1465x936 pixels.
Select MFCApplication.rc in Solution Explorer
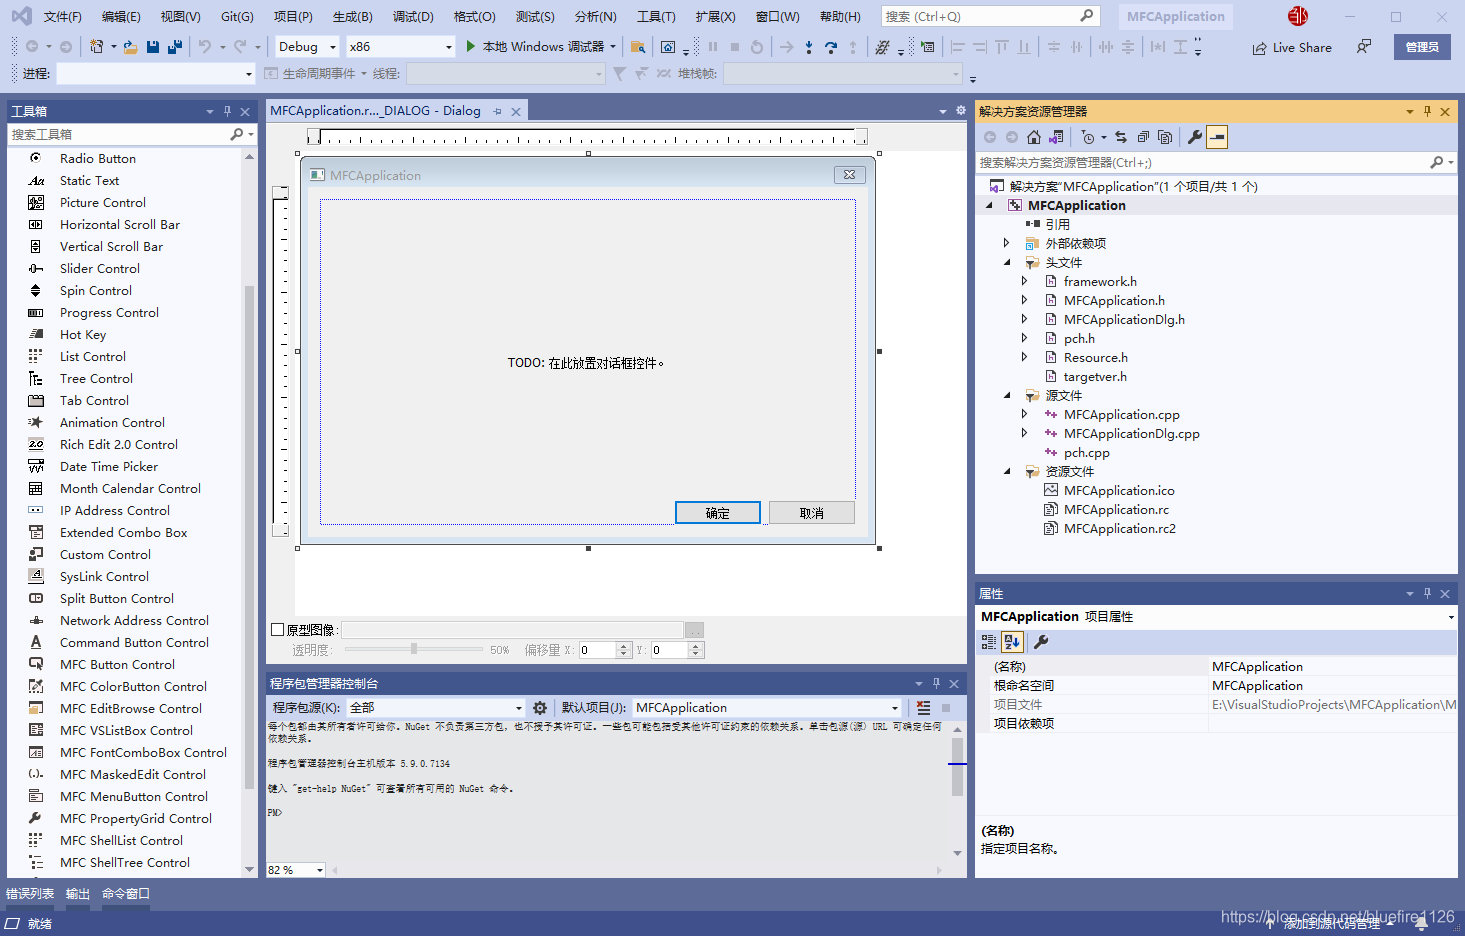[1116, 510]
